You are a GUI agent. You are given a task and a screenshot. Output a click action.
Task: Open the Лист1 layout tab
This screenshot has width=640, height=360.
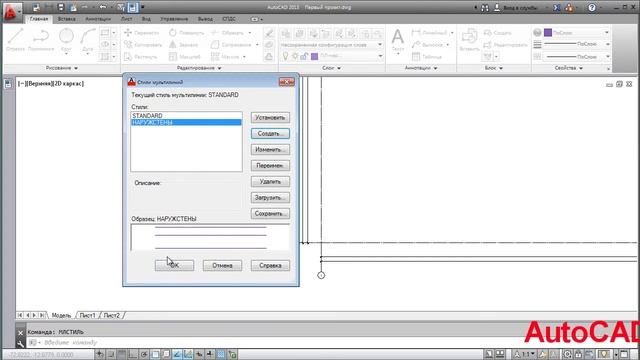[x=87, y=316]
